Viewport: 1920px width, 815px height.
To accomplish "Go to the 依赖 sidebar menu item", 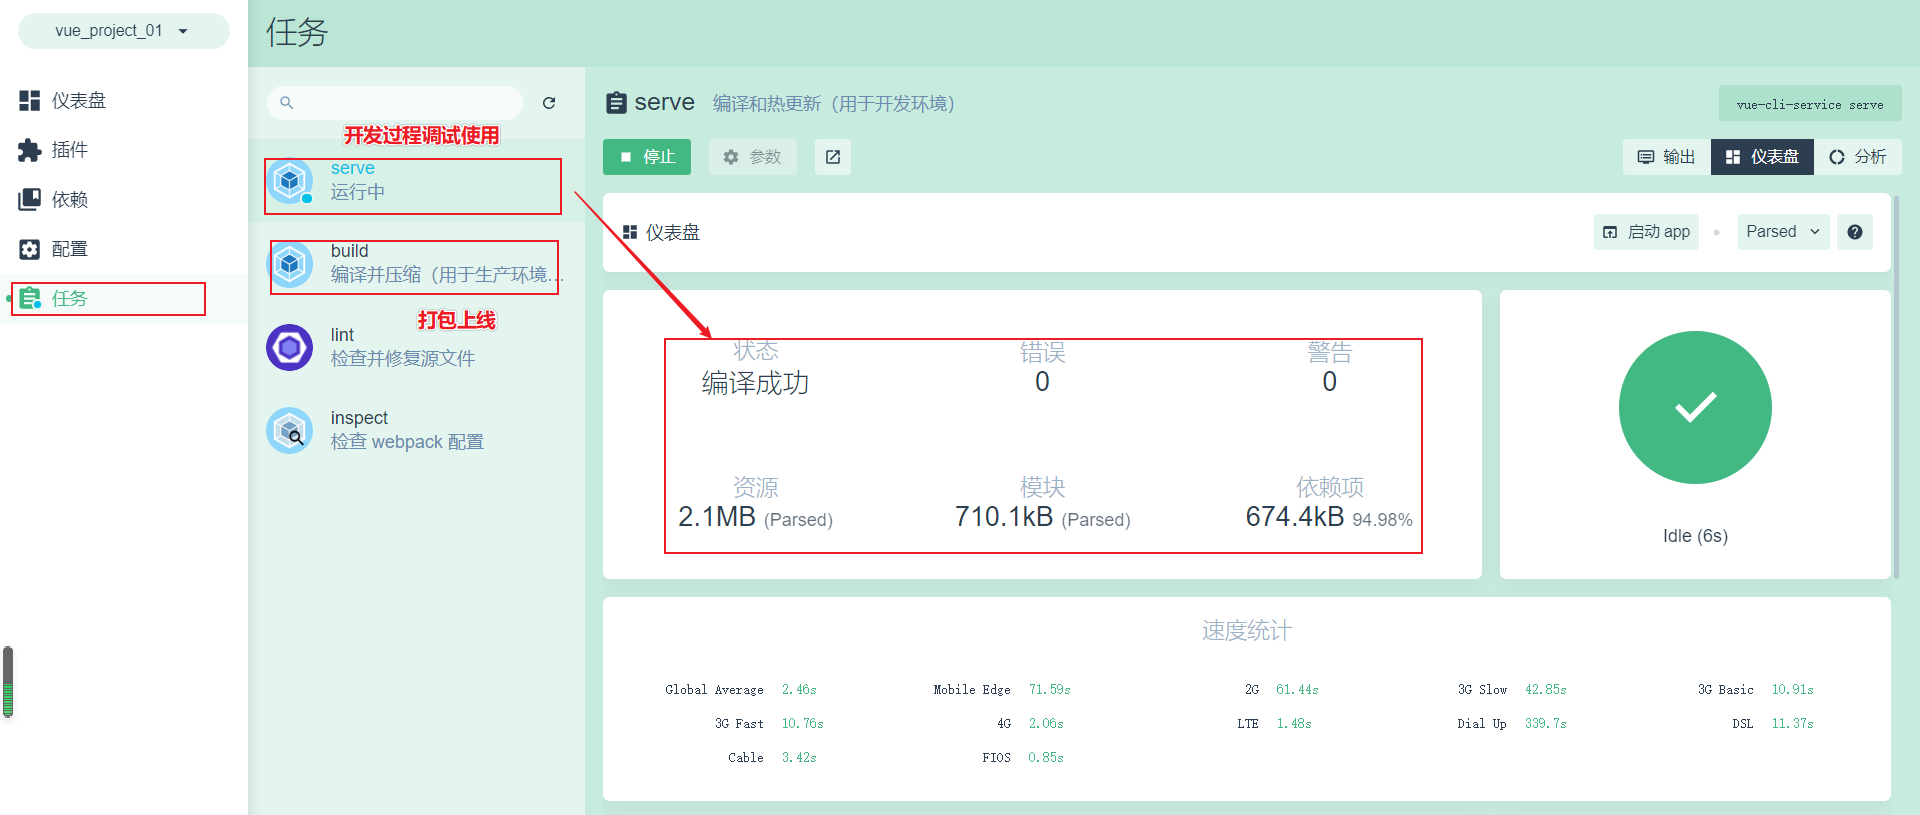I will pyautogui.click(x=124, y=199).
